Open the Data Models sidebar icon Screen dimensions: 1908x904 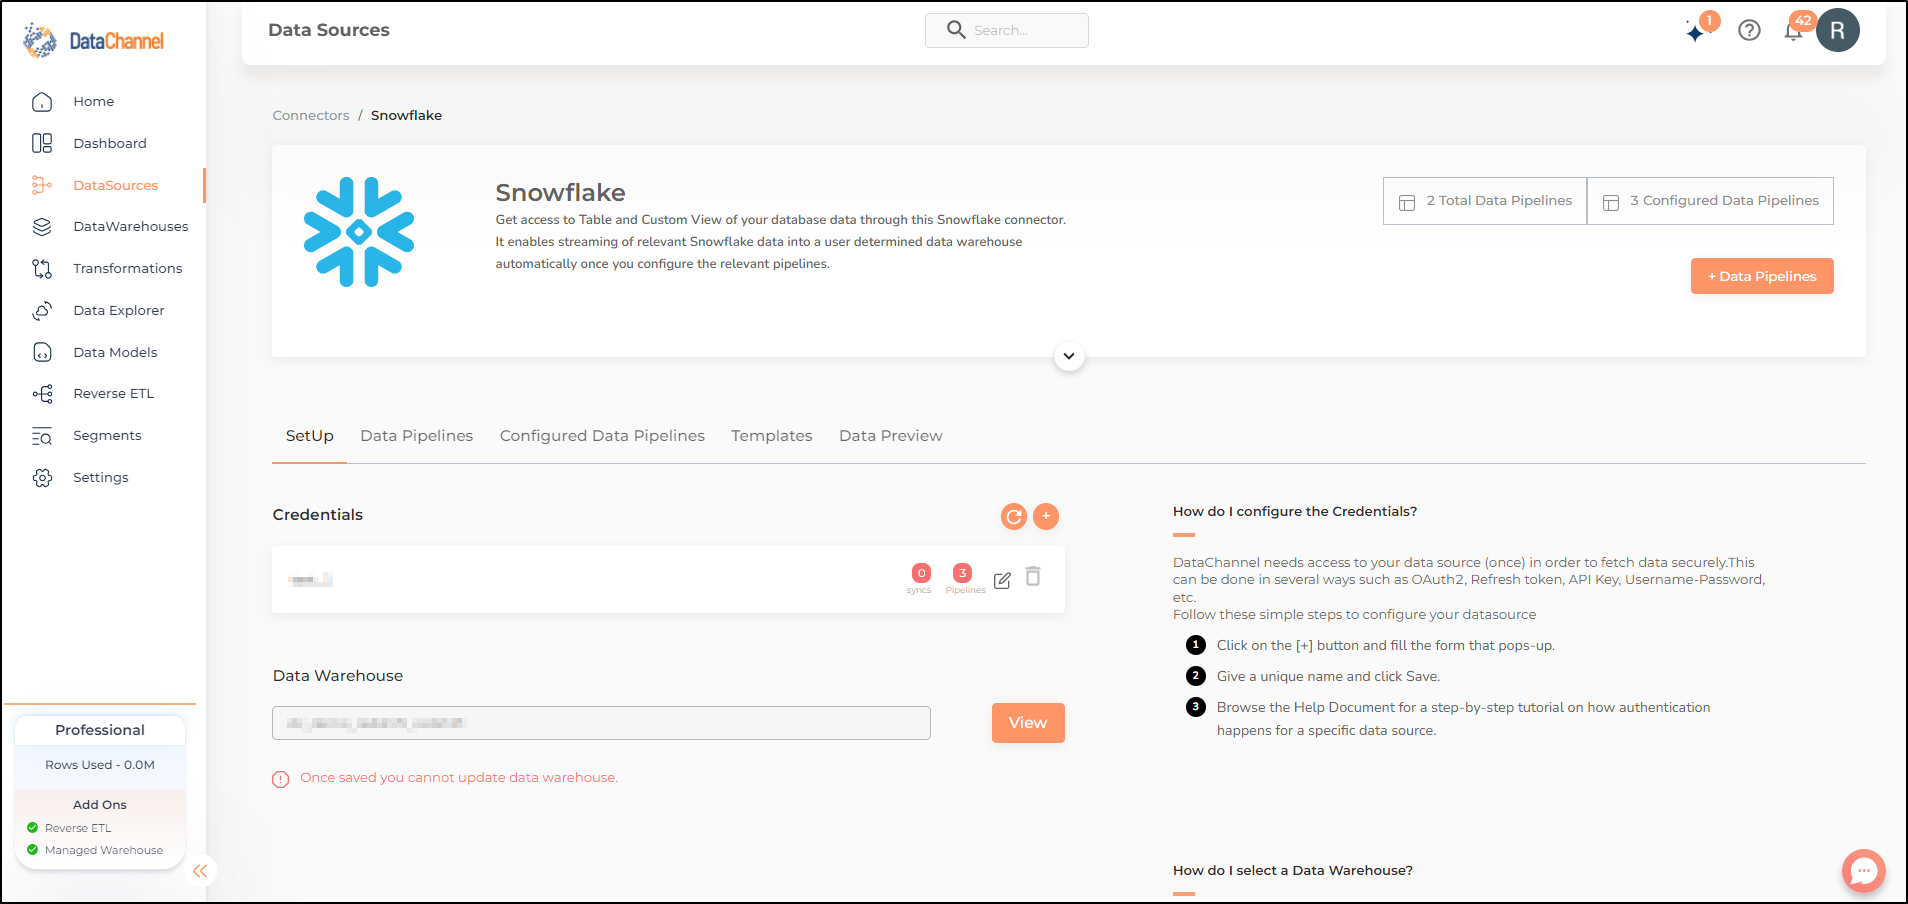42,352
